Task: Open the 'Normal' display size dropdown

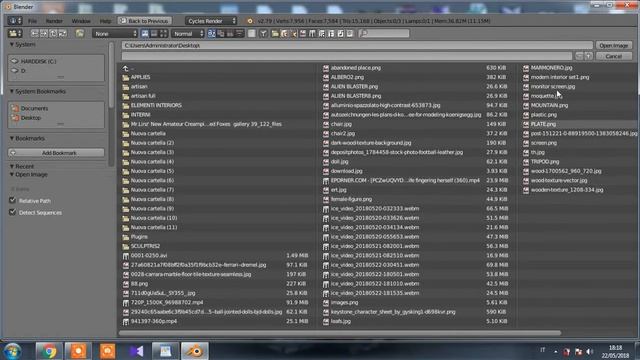Action: coord(188,33)
